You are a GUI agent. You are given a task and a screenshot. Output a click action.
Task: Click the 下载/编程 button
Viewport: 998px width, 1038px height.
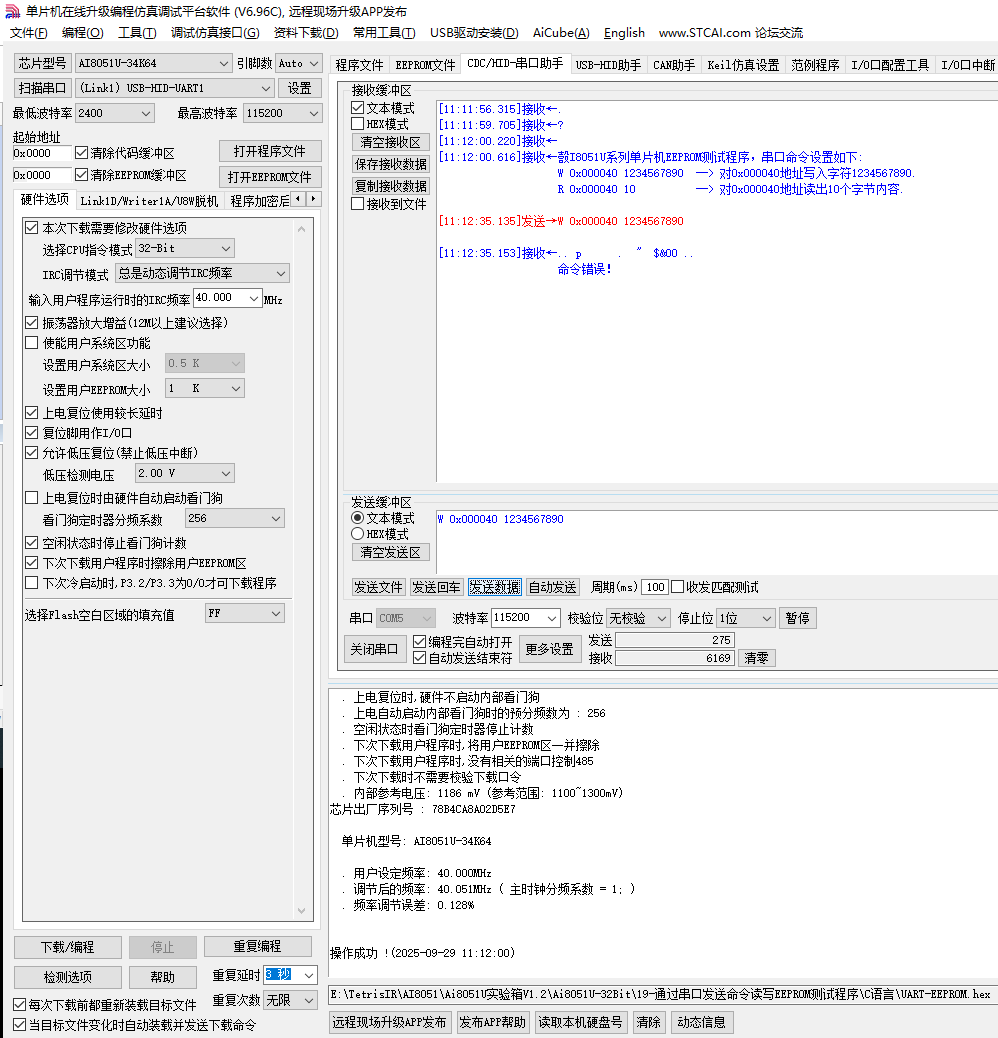point(68,947)
